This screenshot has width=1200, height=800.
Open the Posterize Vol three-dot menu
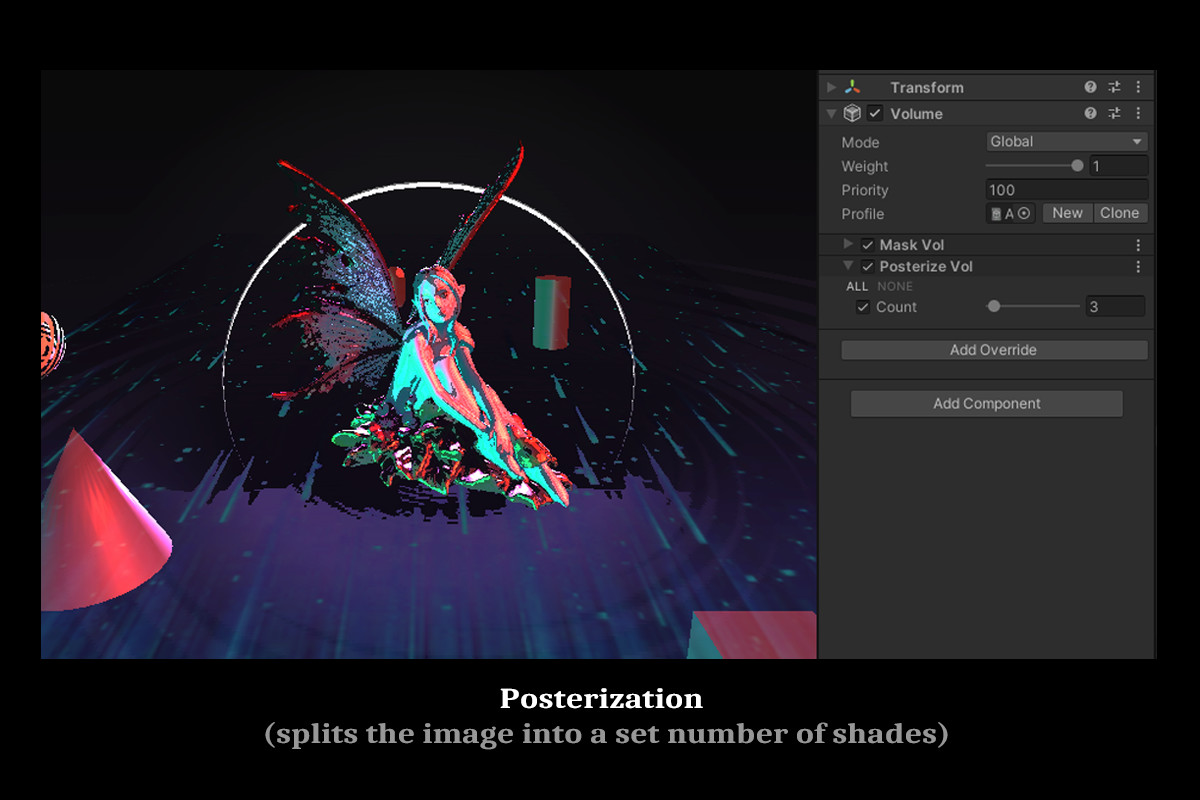tap(1138, 266)
